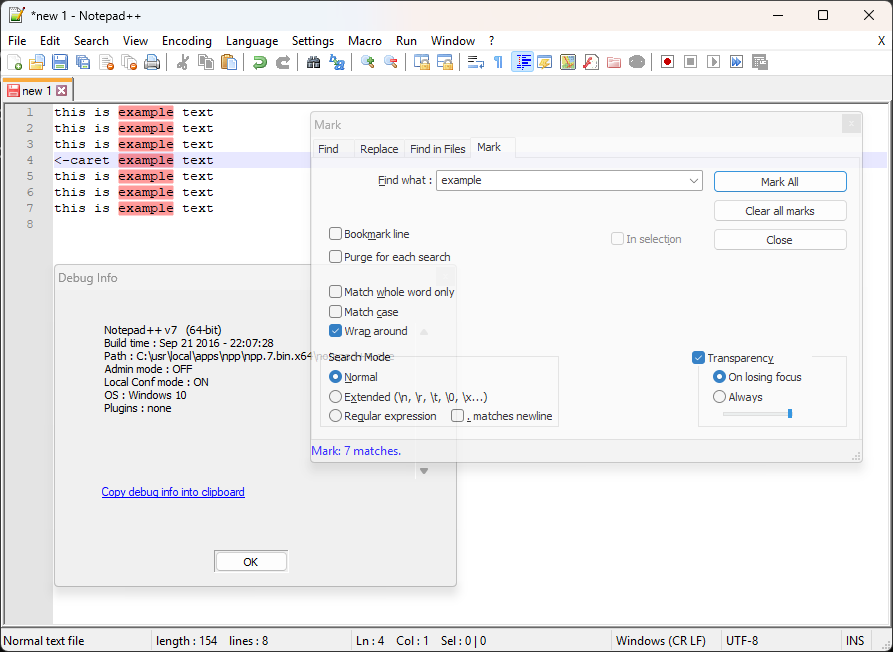Click the Cut scissors icon
Viewport: 893px width, 652px height.
[183, 62]
